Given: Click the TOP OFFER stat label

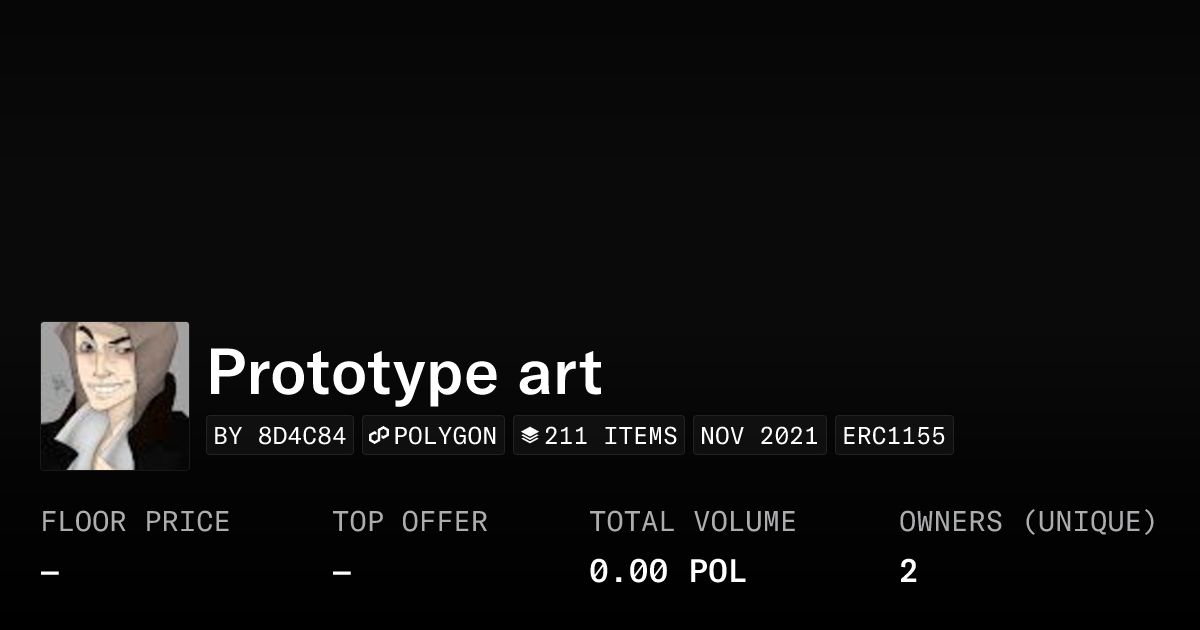Looking at the screenshot, I should (x=410, y=521).
